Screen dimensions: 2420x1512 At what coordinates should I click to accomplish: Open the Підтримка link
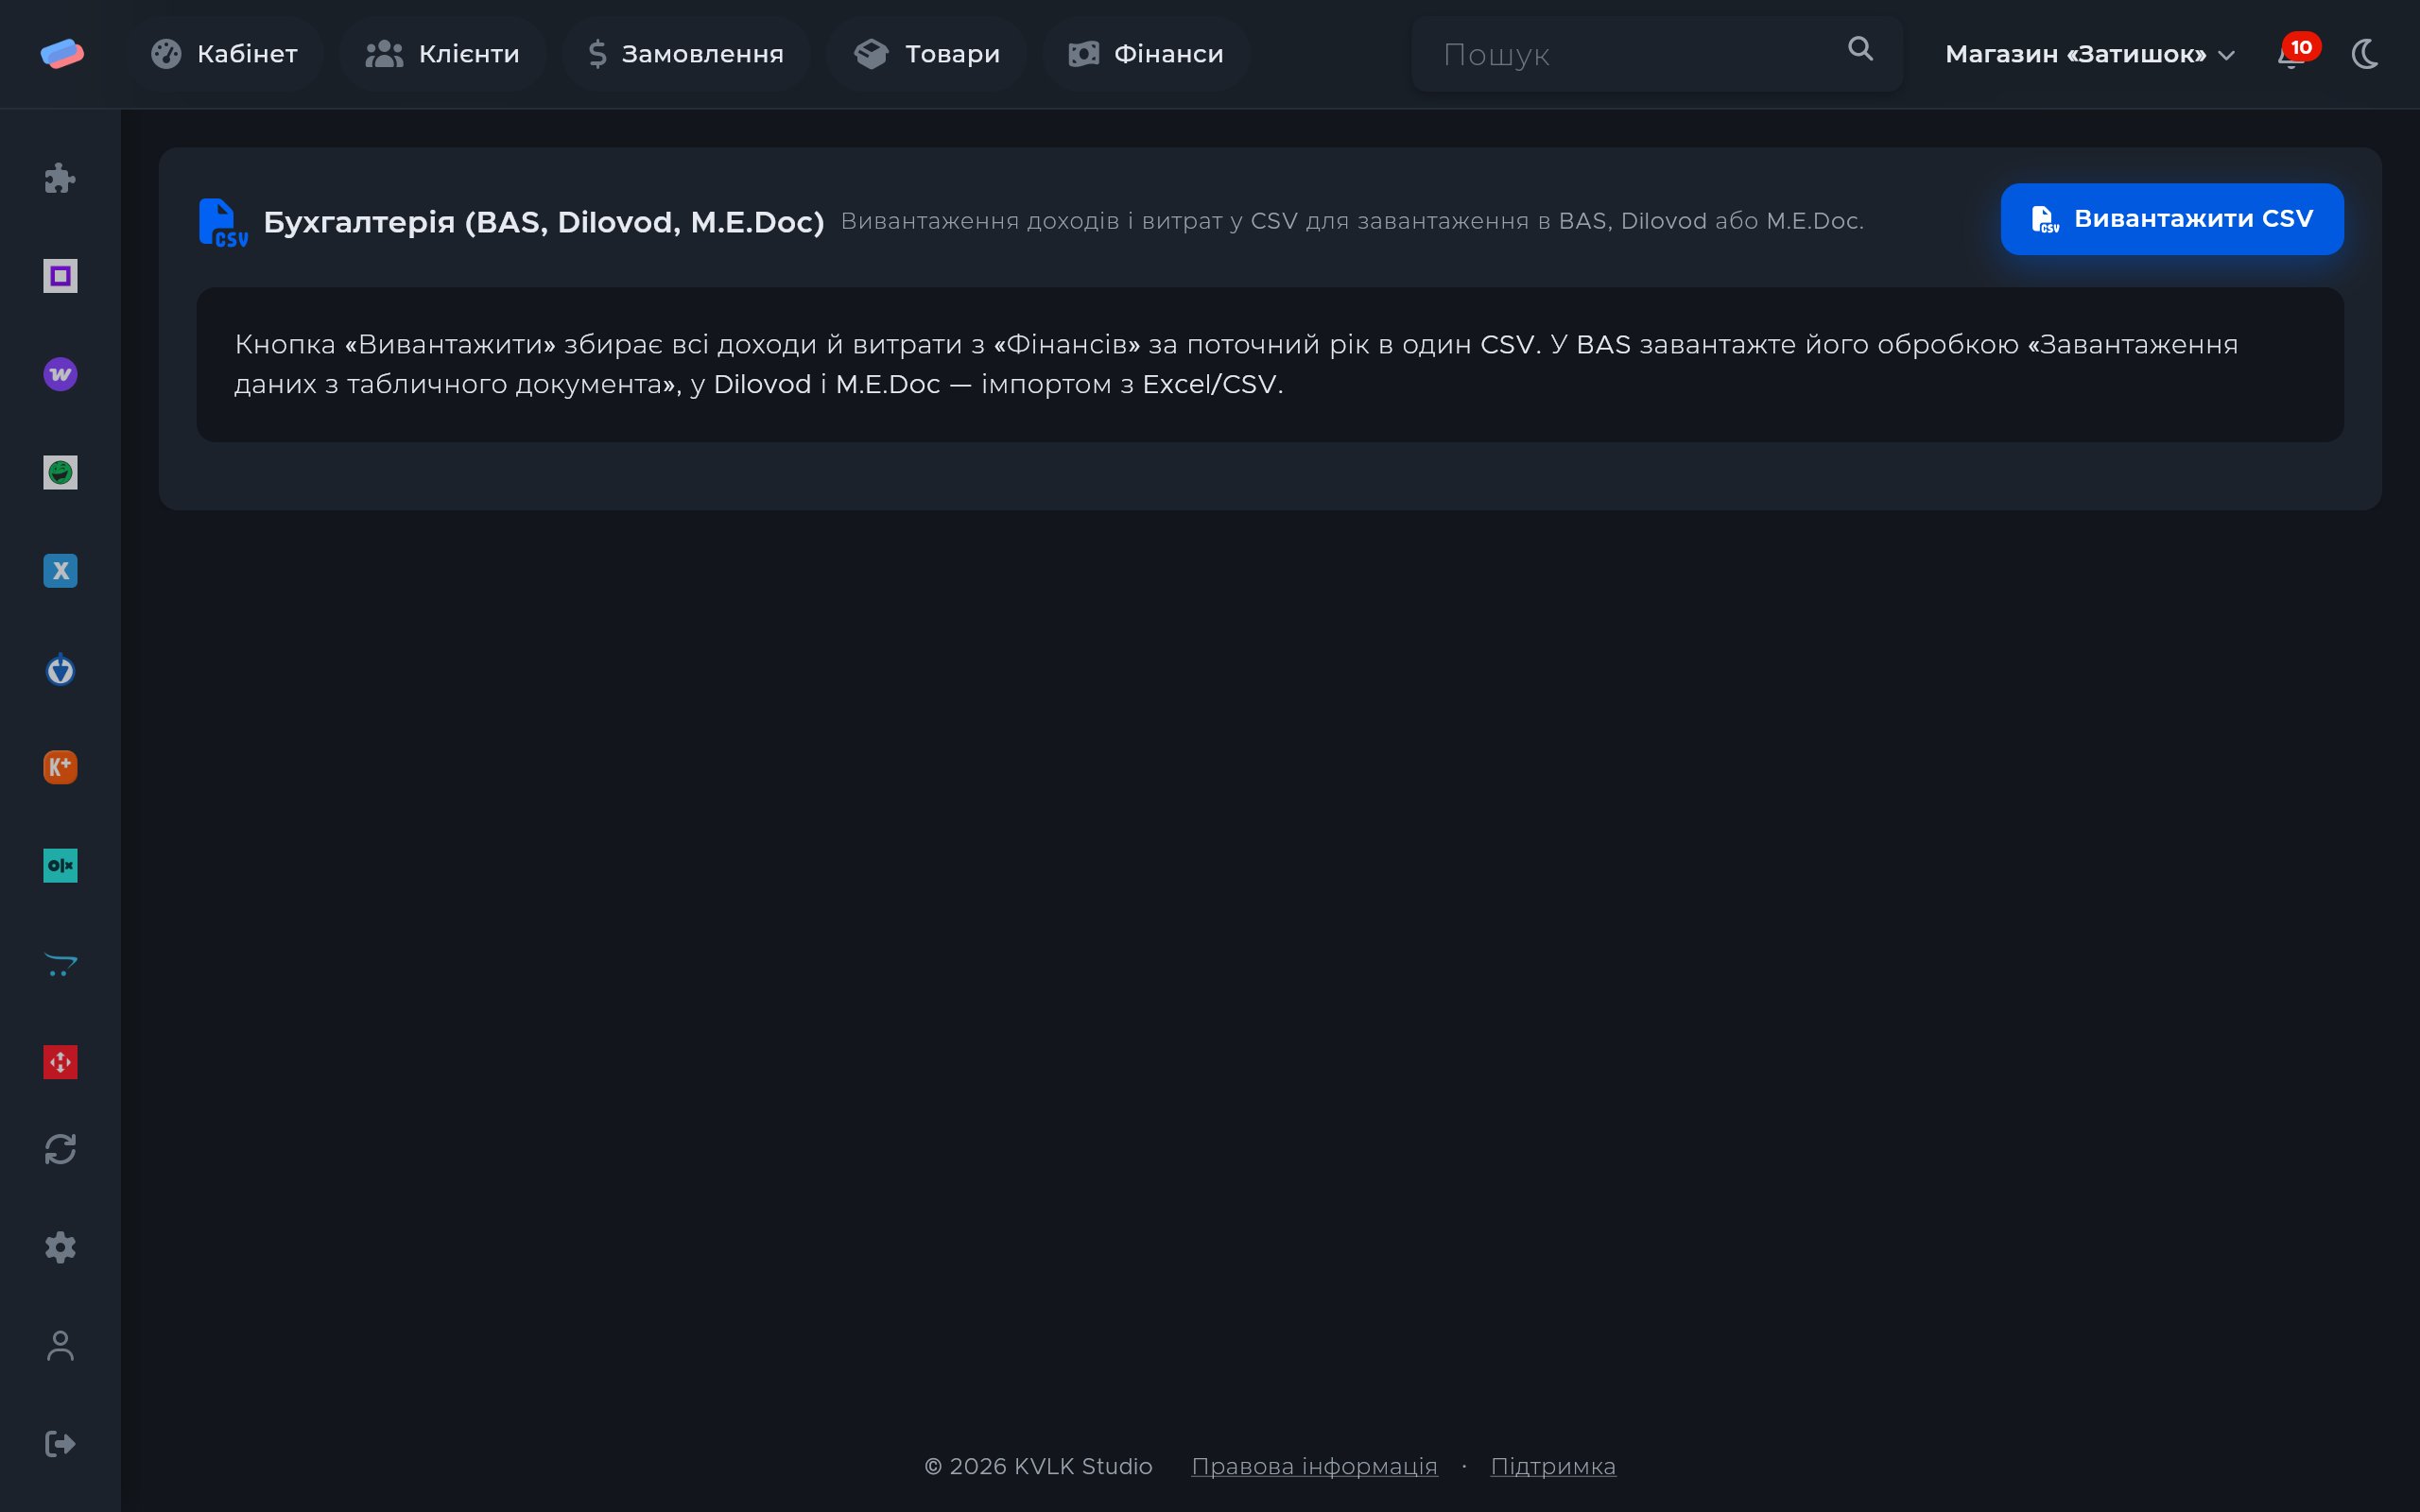point(1553,1466)
